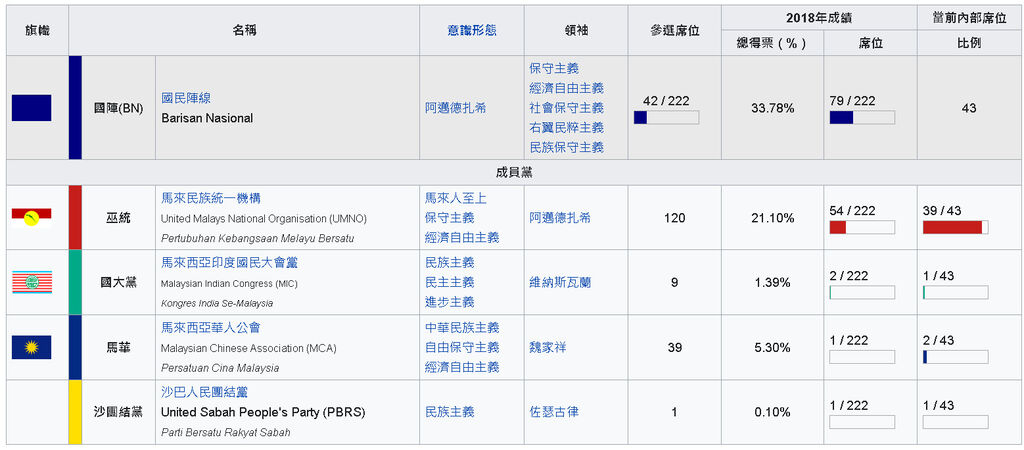Click the 沙團結黨 abbreviation cell
The image size is (1024, 450).
[x=118, y=412]
